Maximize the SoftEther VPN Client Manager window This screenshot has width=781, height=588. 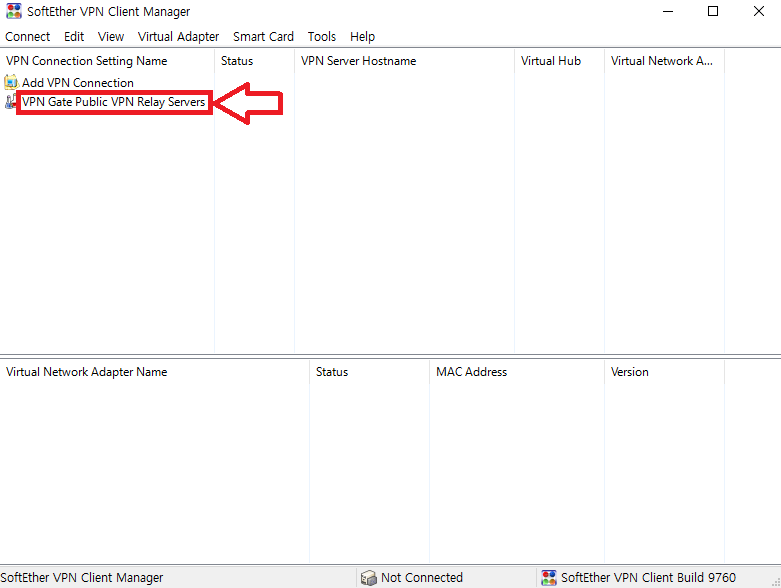[713, 11]
